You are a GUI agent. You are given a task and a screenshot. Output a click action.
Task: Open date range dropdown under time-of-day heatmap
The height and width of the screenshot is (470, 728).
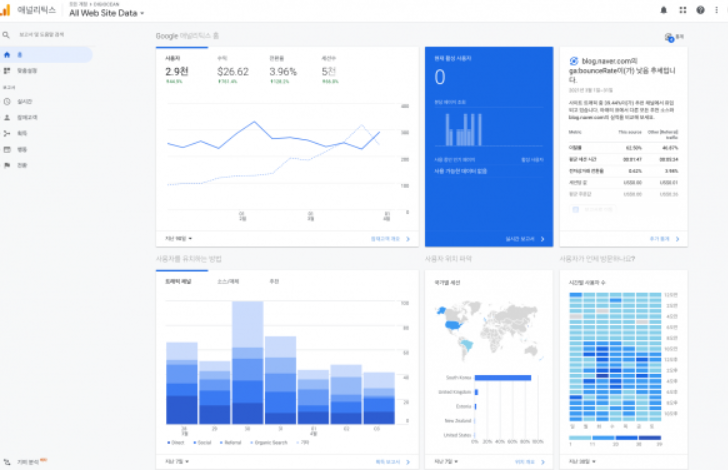tap(582, 462)
